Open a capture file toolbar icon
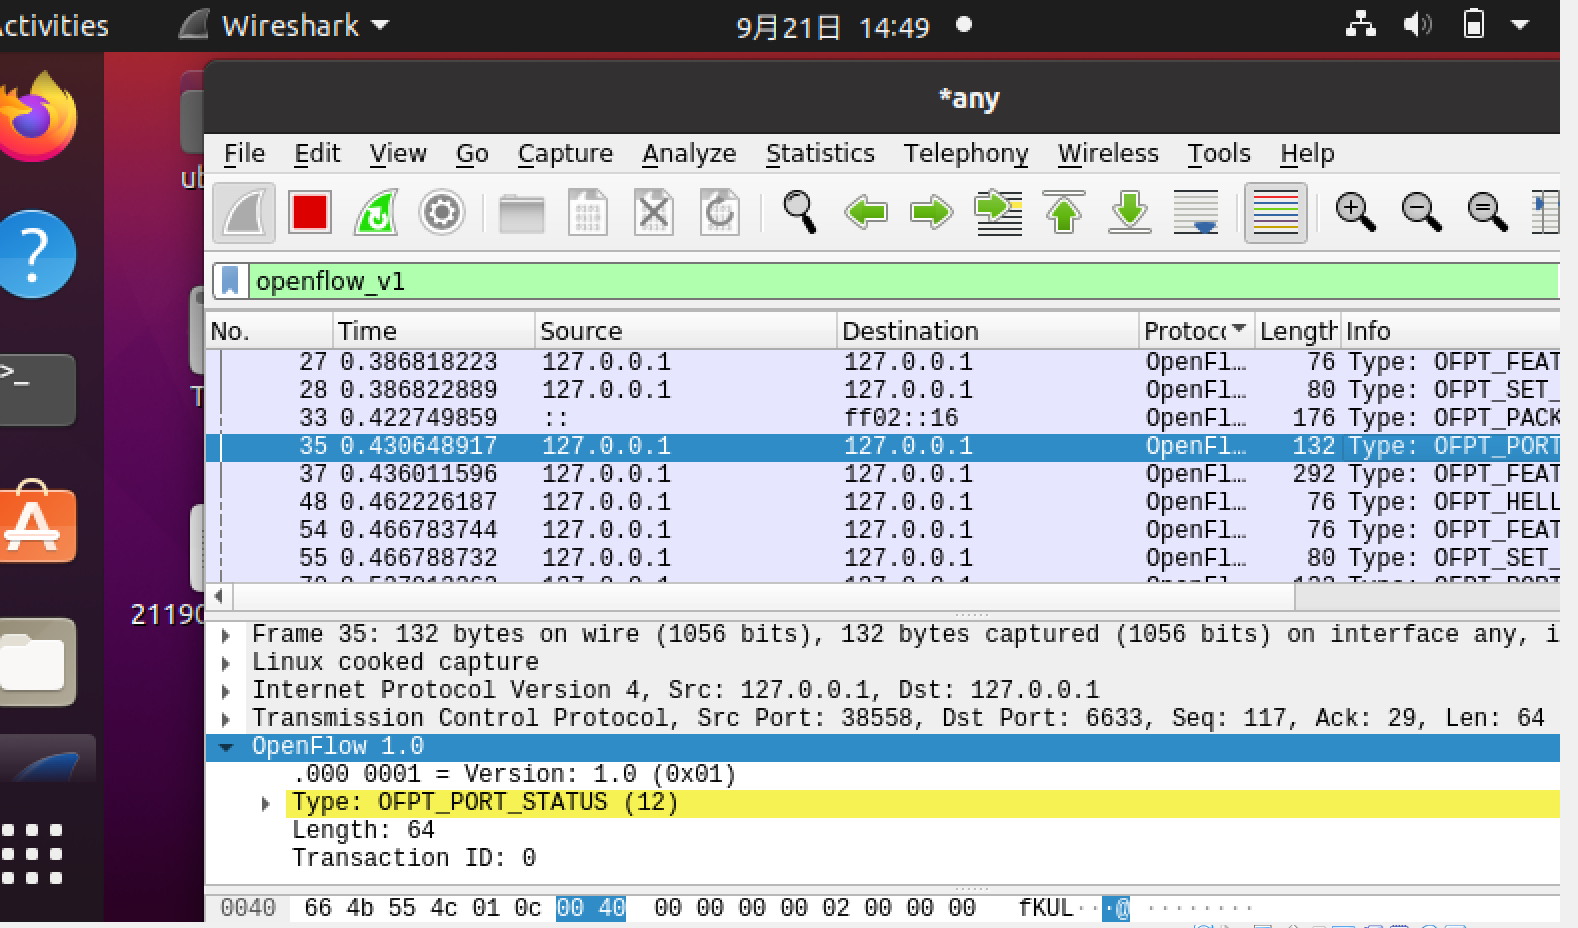1578x928 pixels. click(522, 212)
